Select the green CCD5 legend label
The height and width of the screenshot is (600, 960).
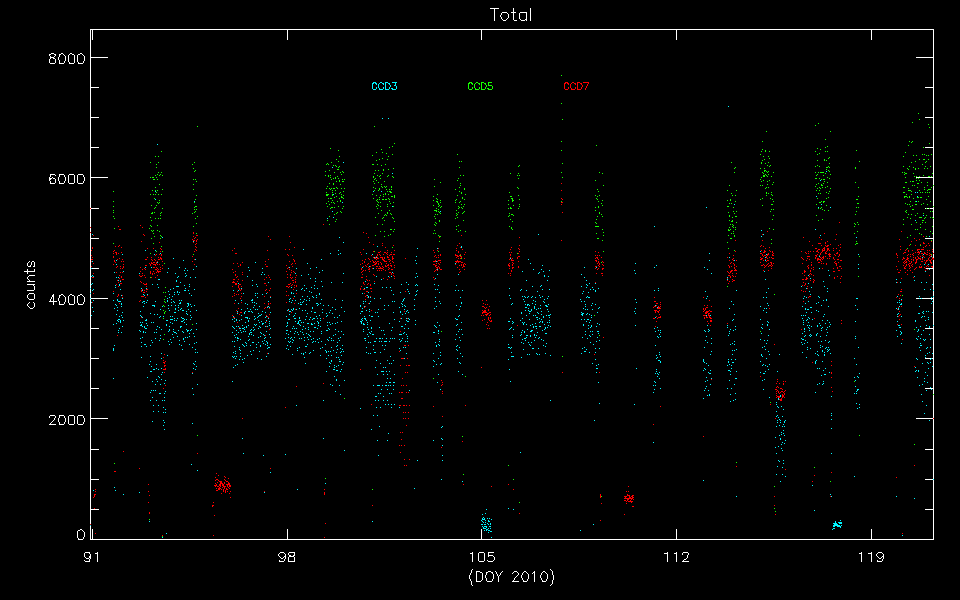[480, 86]
